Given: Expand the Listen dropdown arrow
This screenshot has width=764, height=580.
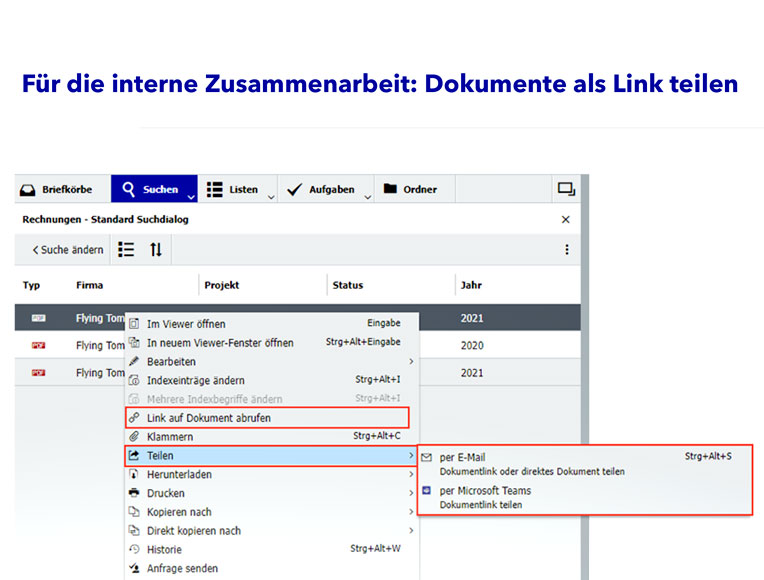Looking at the screenshot, I should tap(271, 197).
